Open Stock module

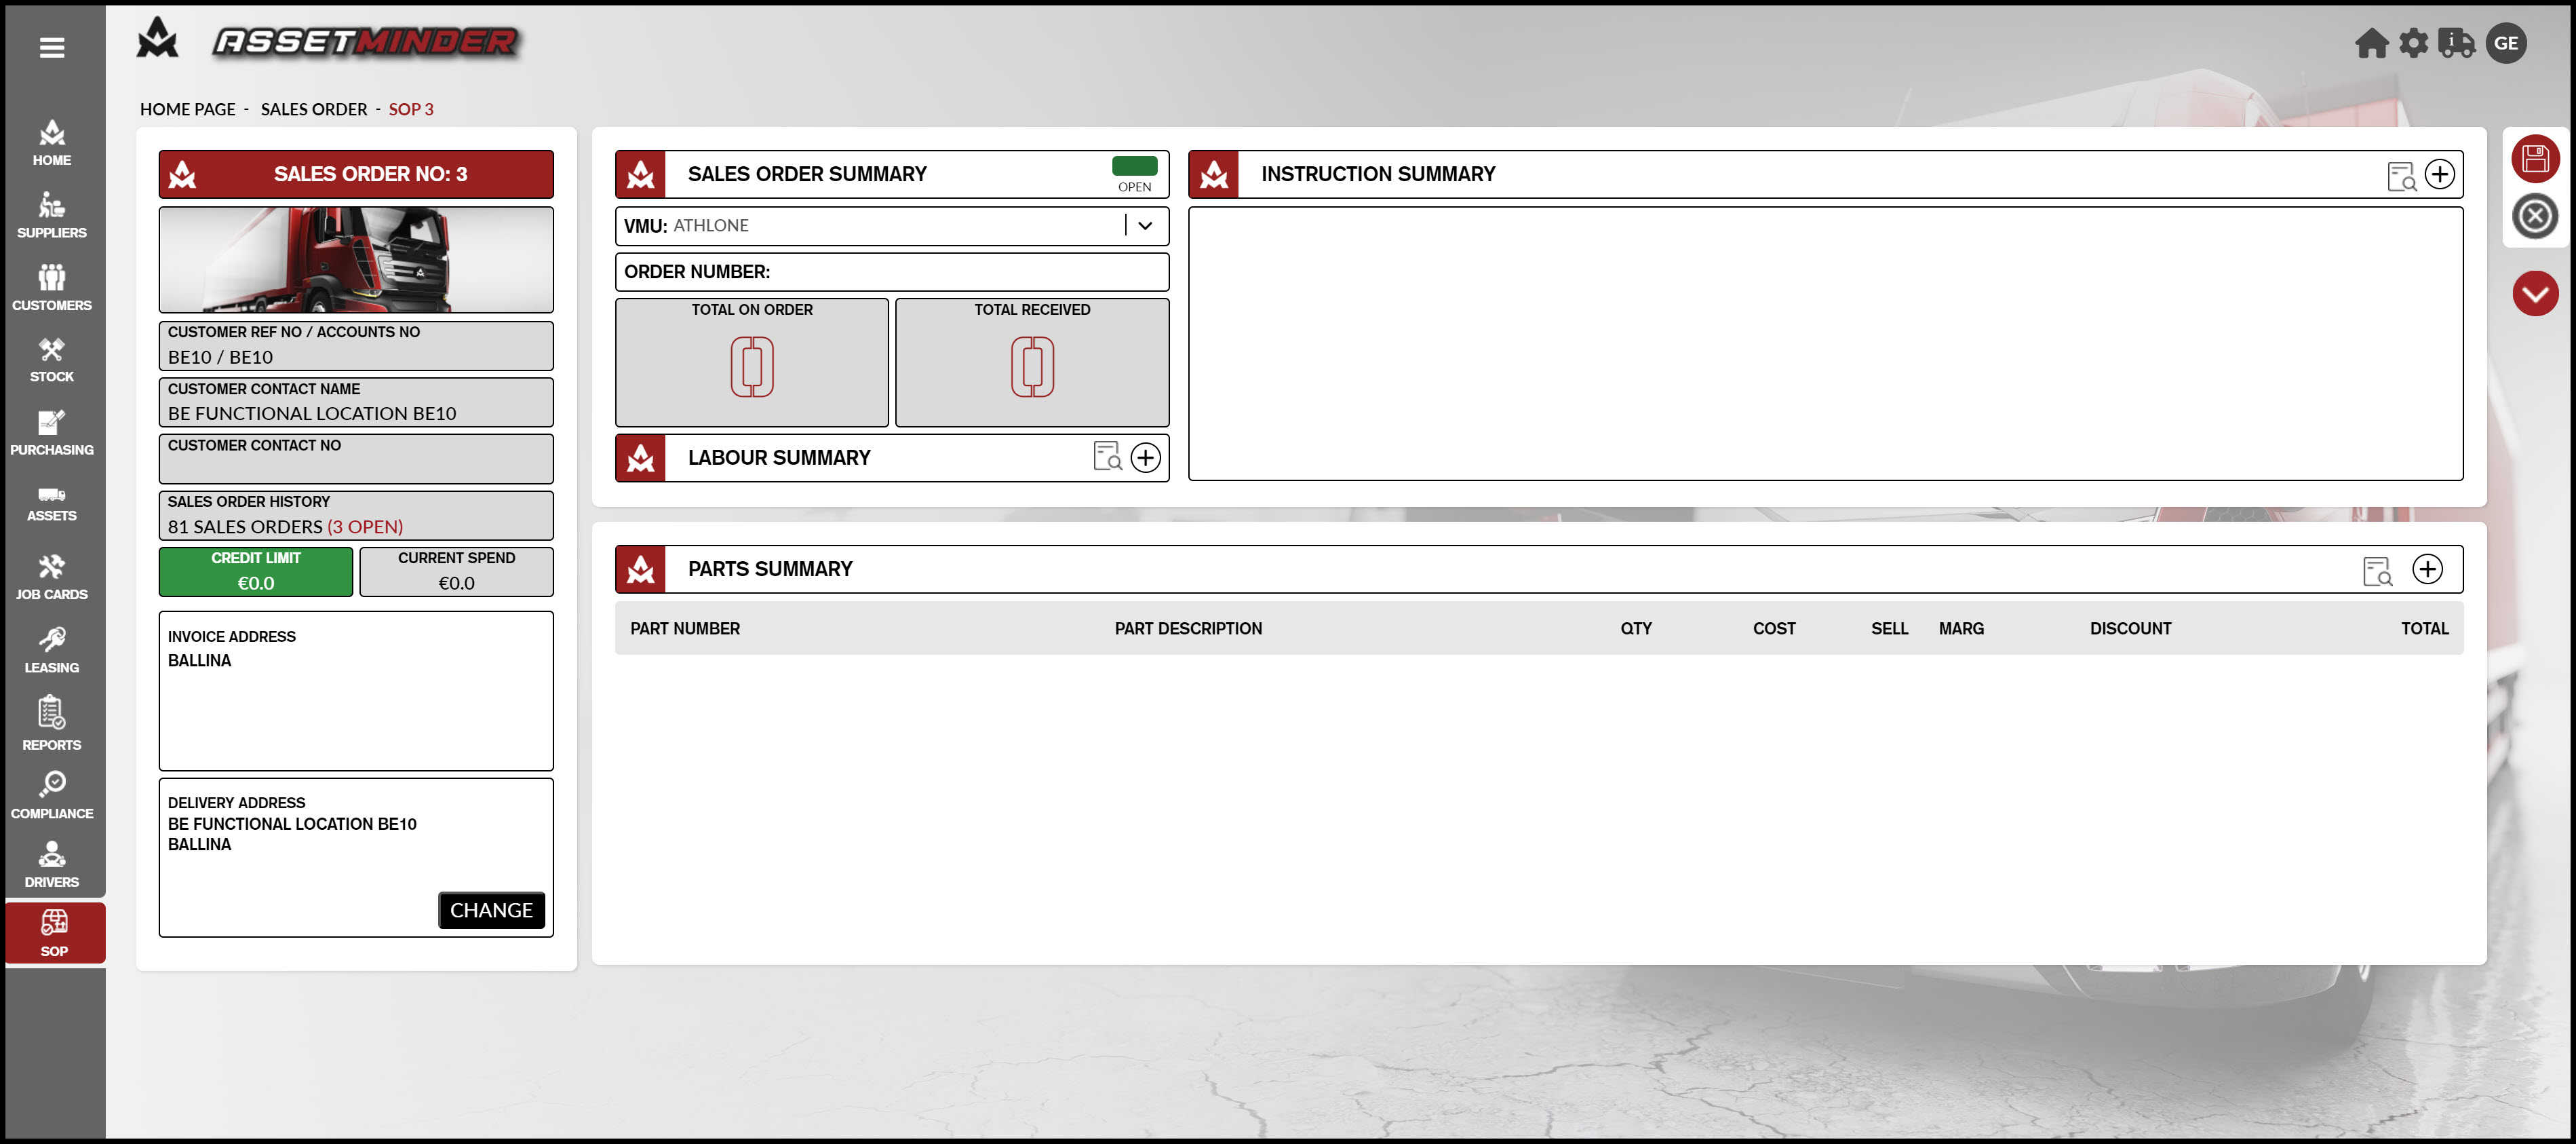pos(52,360)
